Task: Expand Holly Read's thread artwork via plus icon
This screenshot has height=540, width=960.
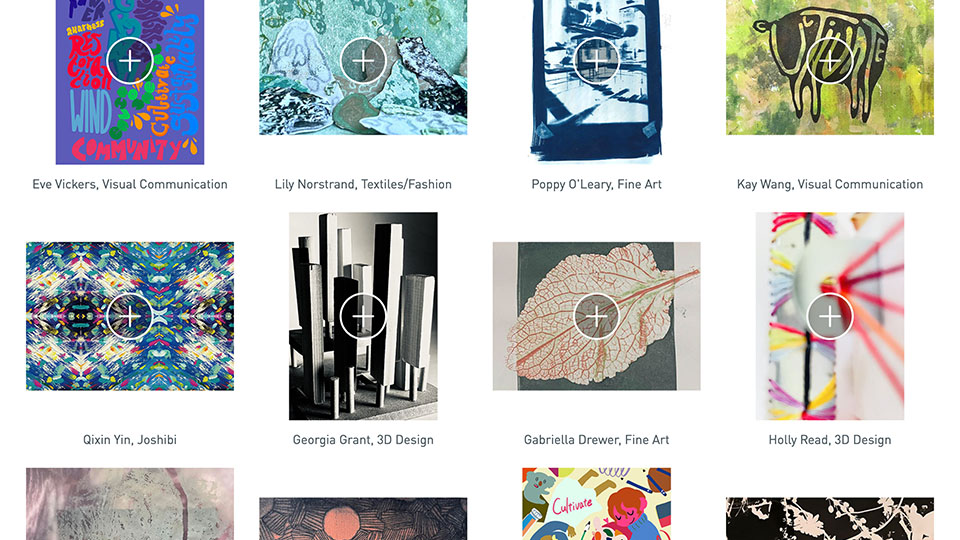Action: (830, 316)
